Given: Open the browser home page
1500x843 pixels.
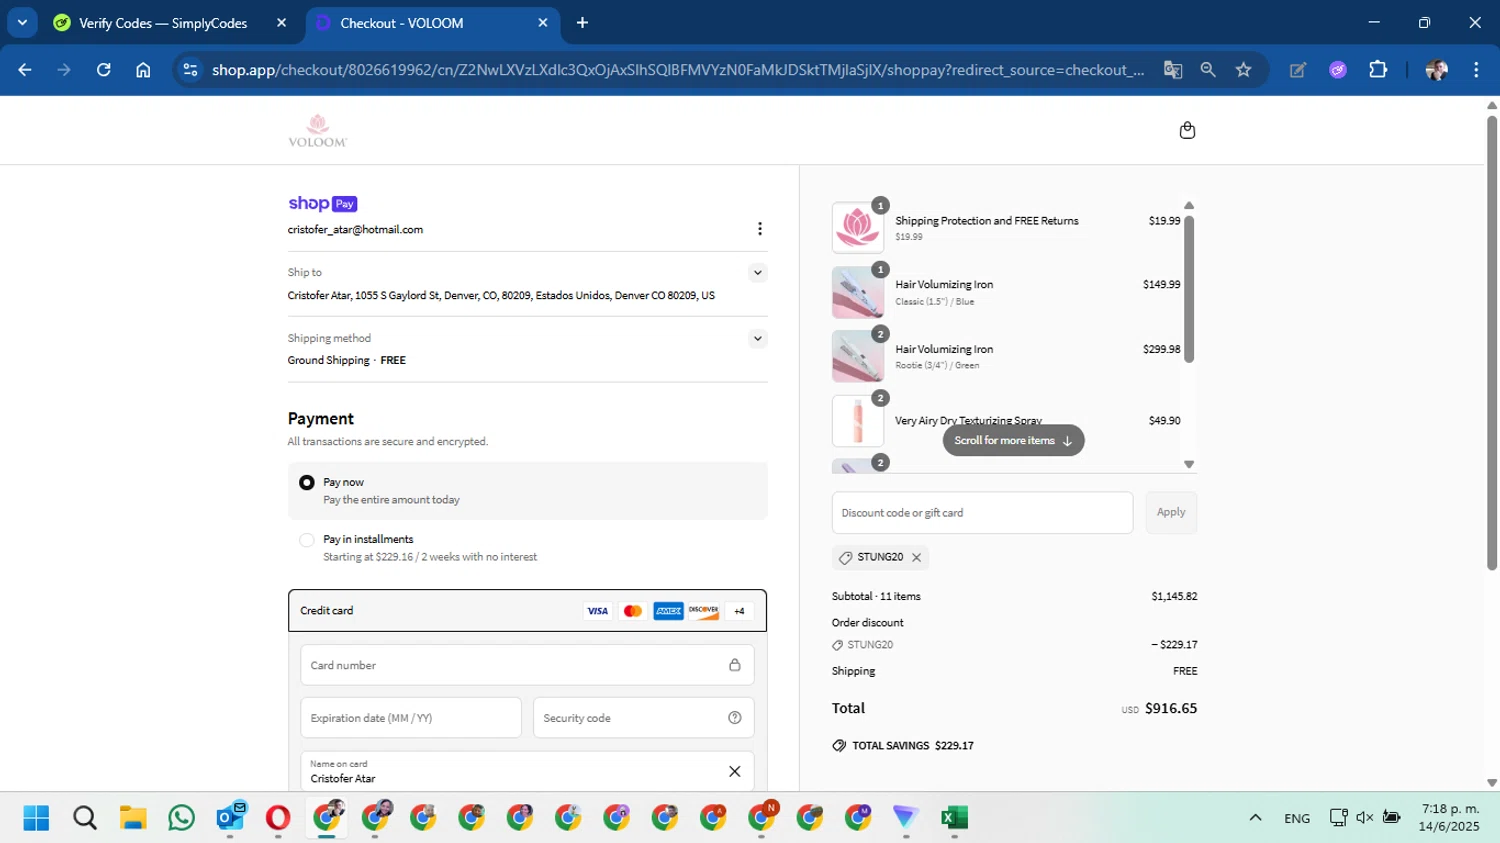Looking at the screenshot, I should [143, 70].
